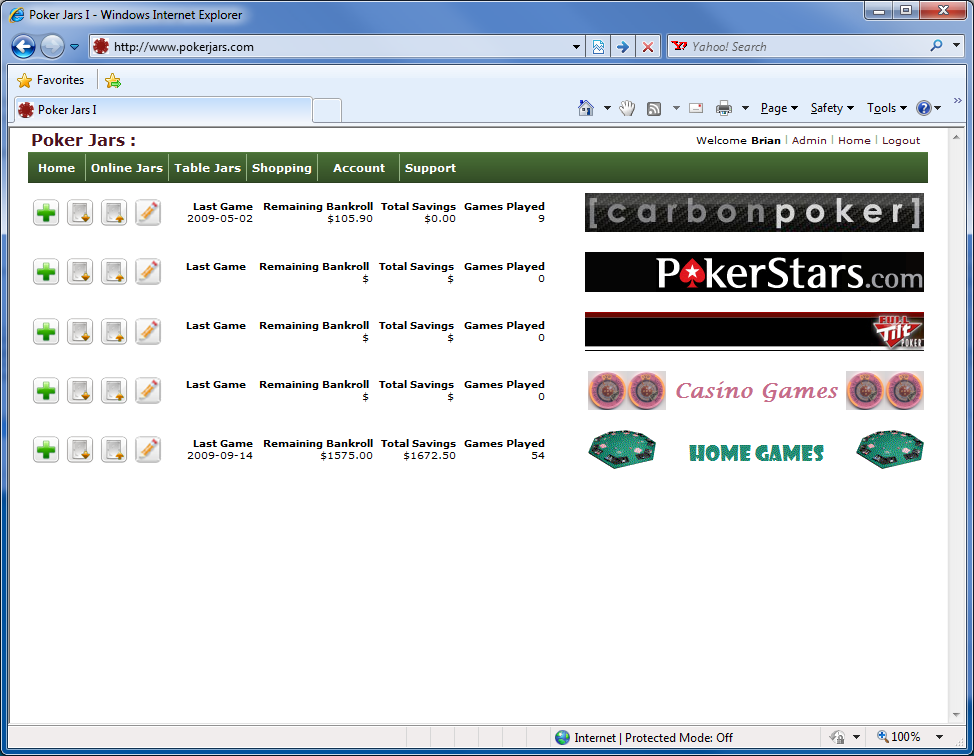This screenshot has height=756, width=974.
Task: Click the PokerStars.com banner
Action: (754, 272)
